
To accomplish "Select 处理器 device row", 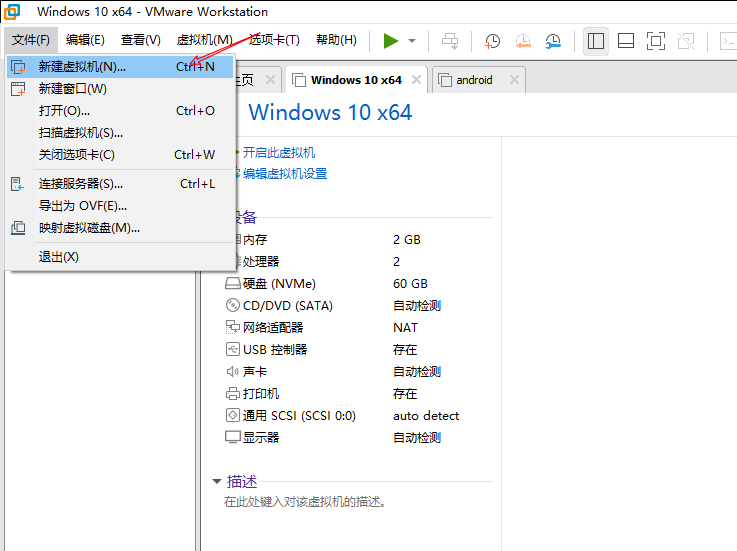I will click(x=357, y=262).
